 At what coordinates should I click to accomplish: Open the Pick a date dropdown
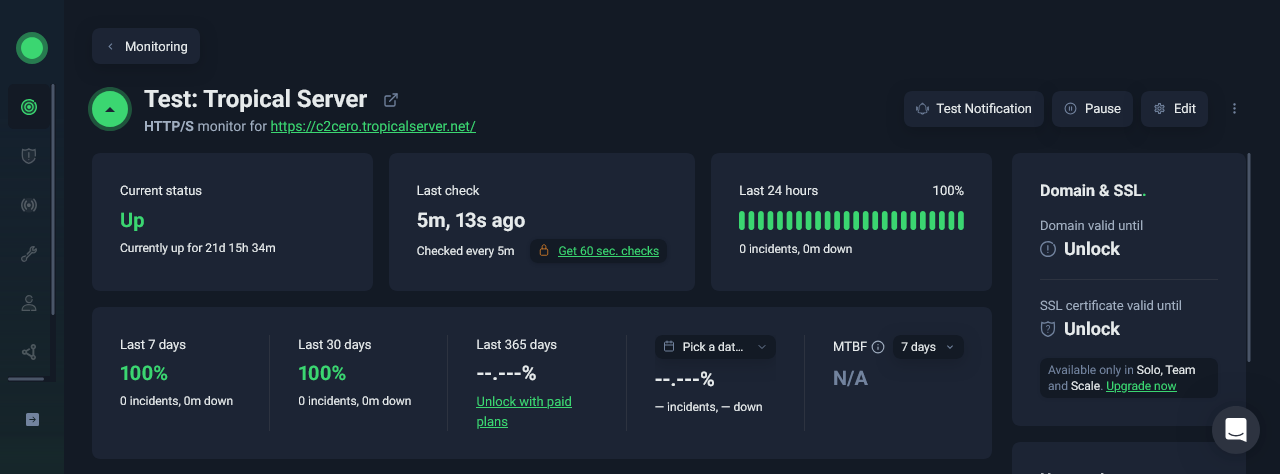click(x=715, y=347)
